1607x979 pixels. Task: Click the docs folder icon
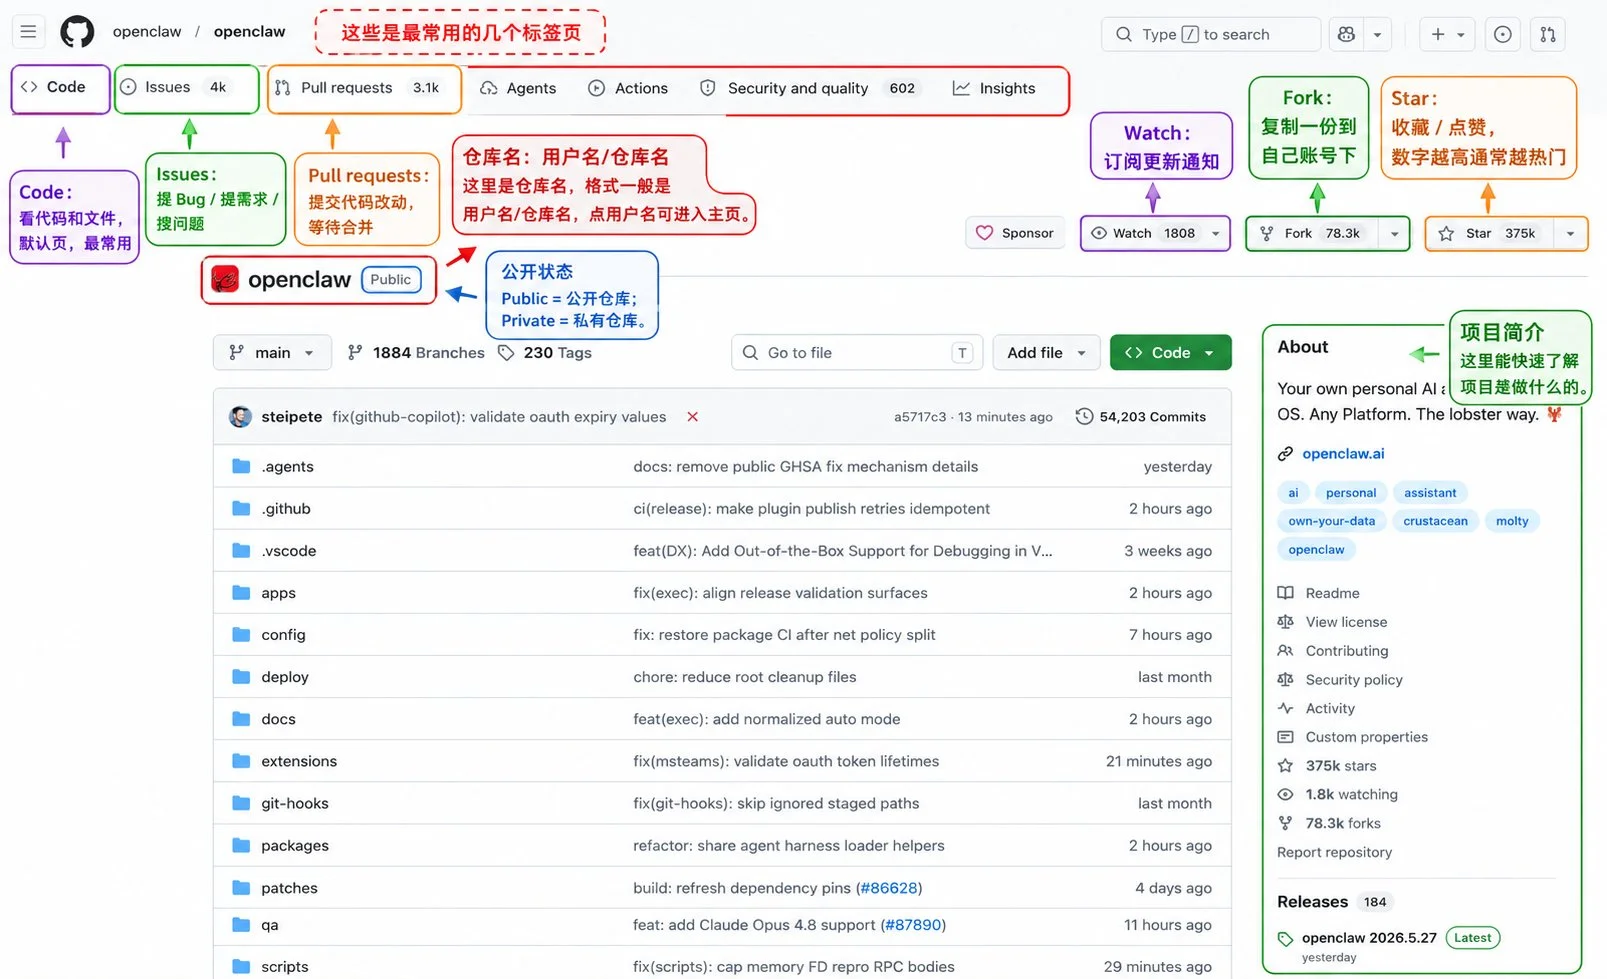pos(241,719)
